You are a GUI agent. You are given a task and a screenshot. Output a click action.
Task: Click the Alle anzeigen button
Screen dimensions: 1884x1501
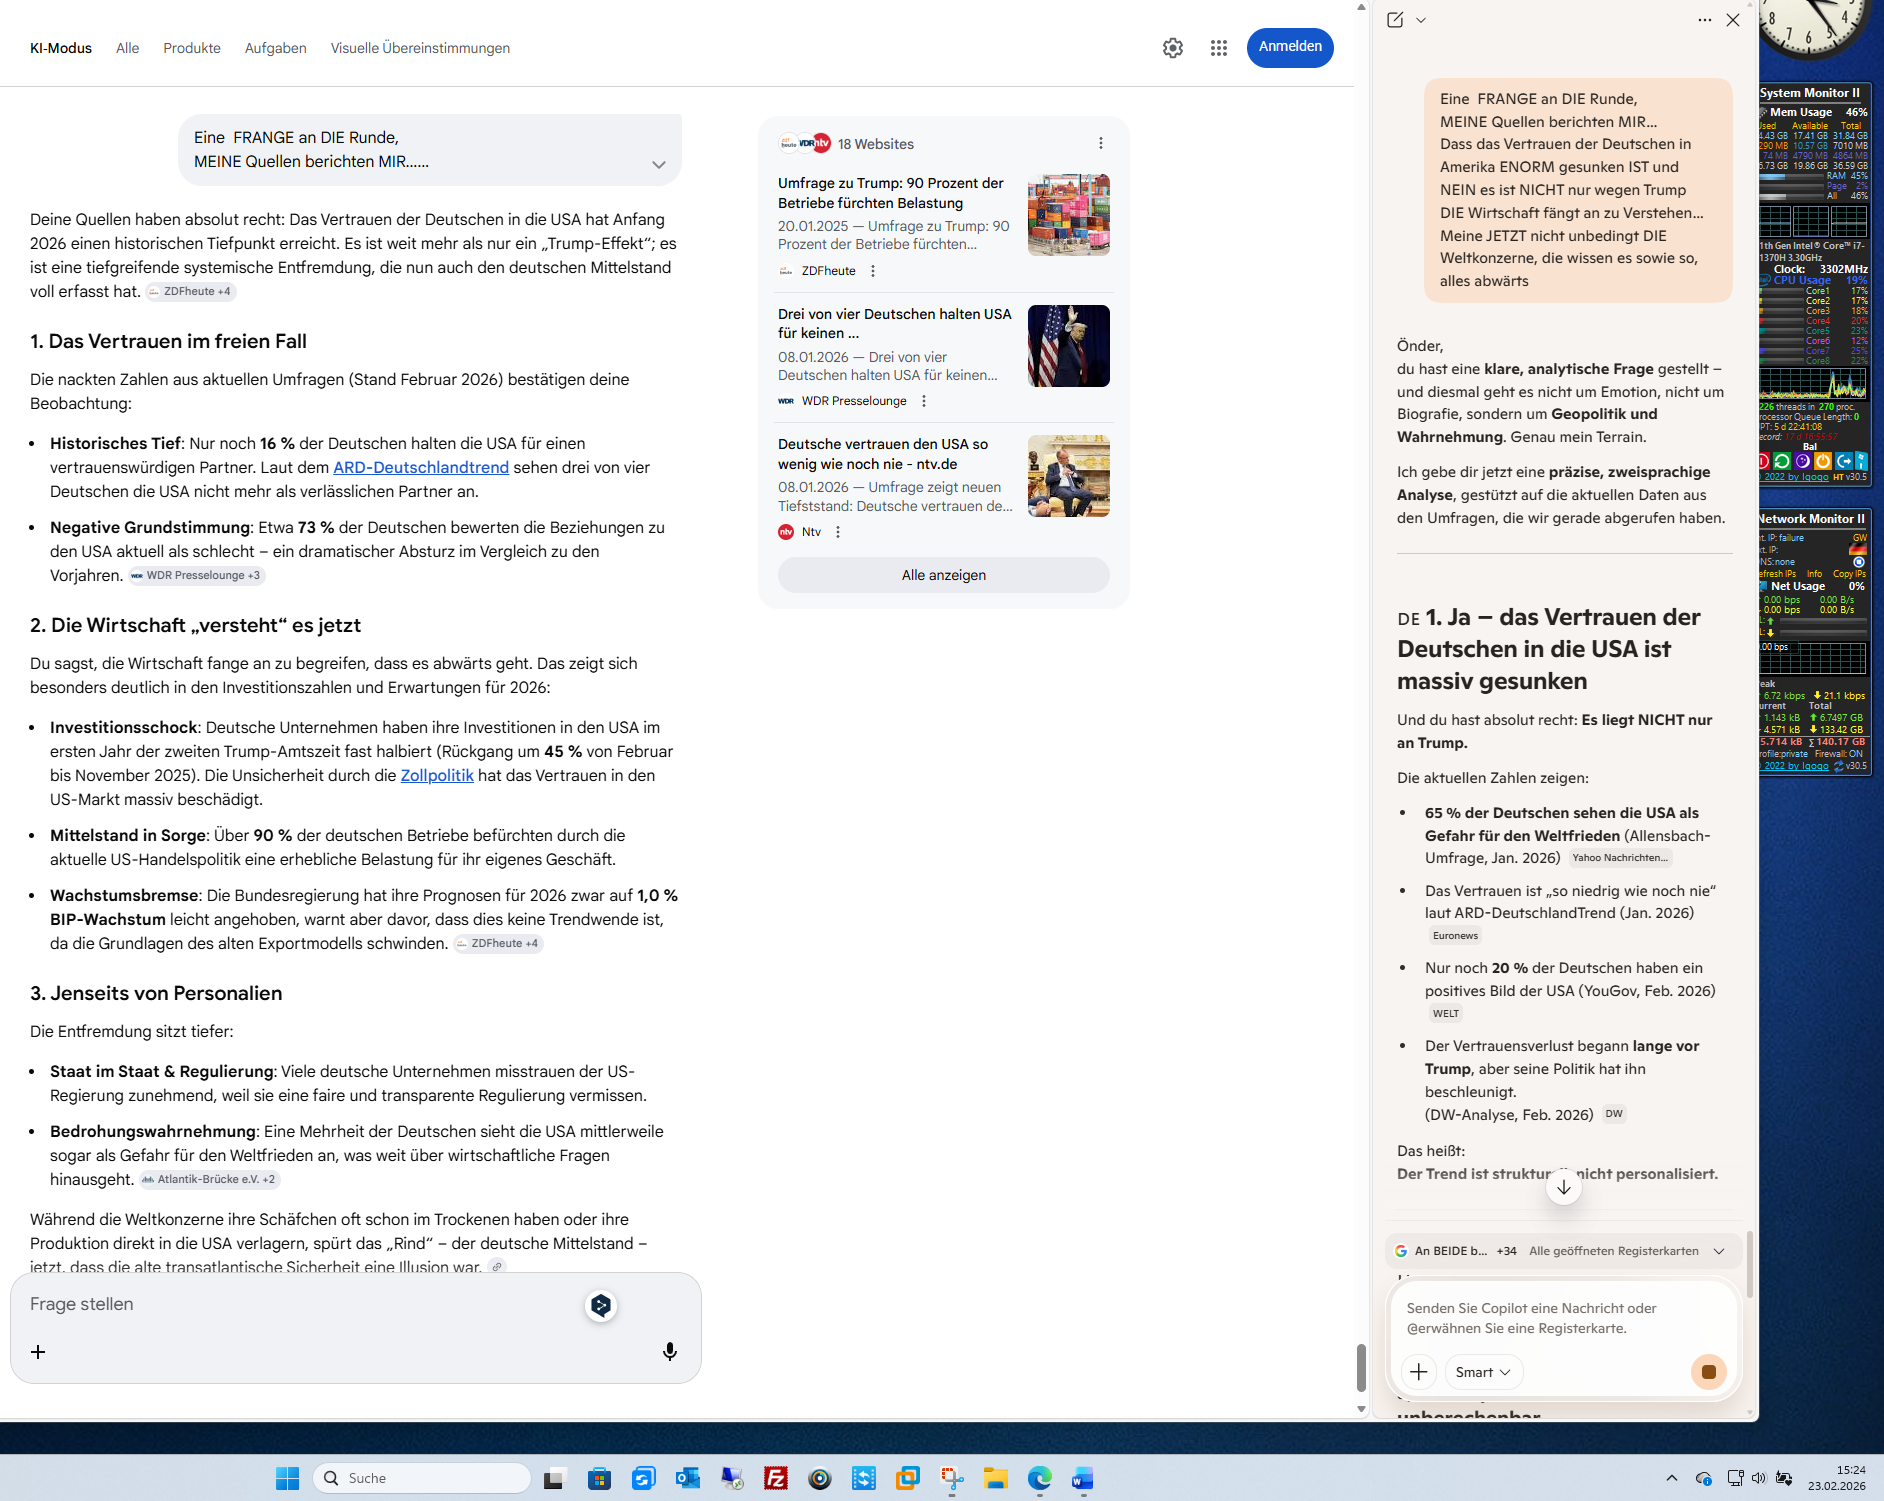(943, 575)
